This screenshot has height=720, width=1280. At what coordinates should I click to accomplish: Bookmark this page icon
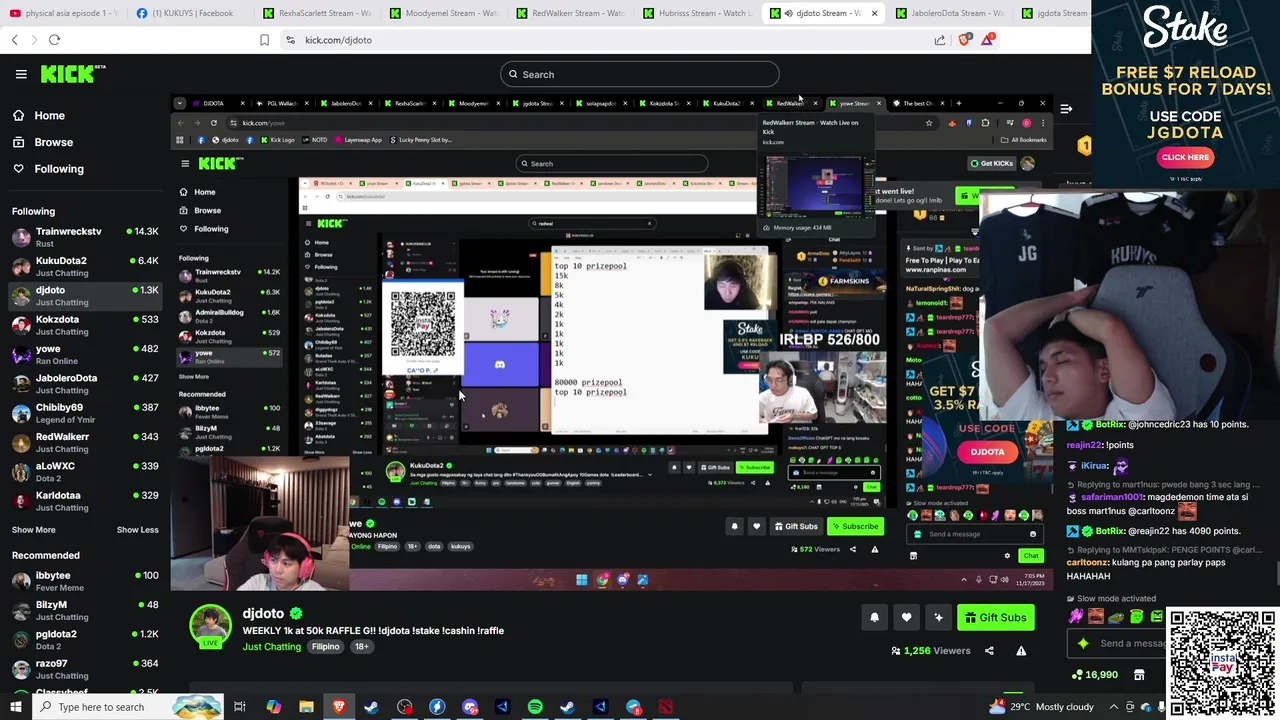click(x=264, y=40)
